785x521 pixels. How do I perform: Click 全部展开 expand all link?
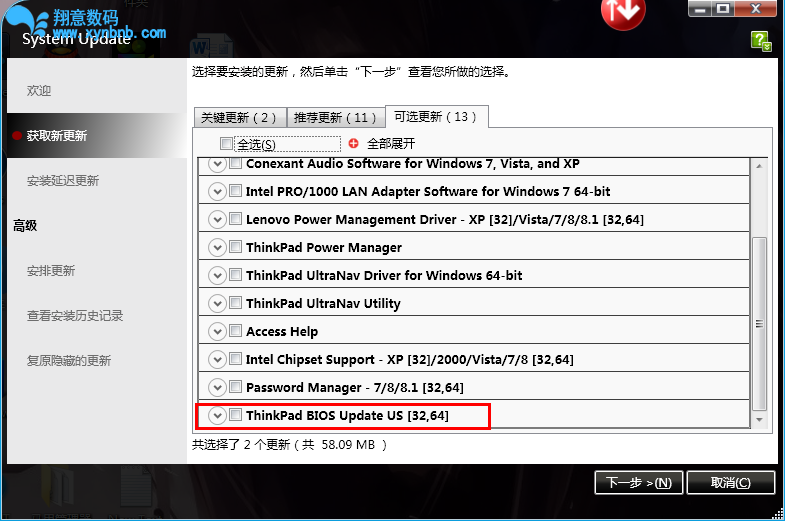(391, 144)
